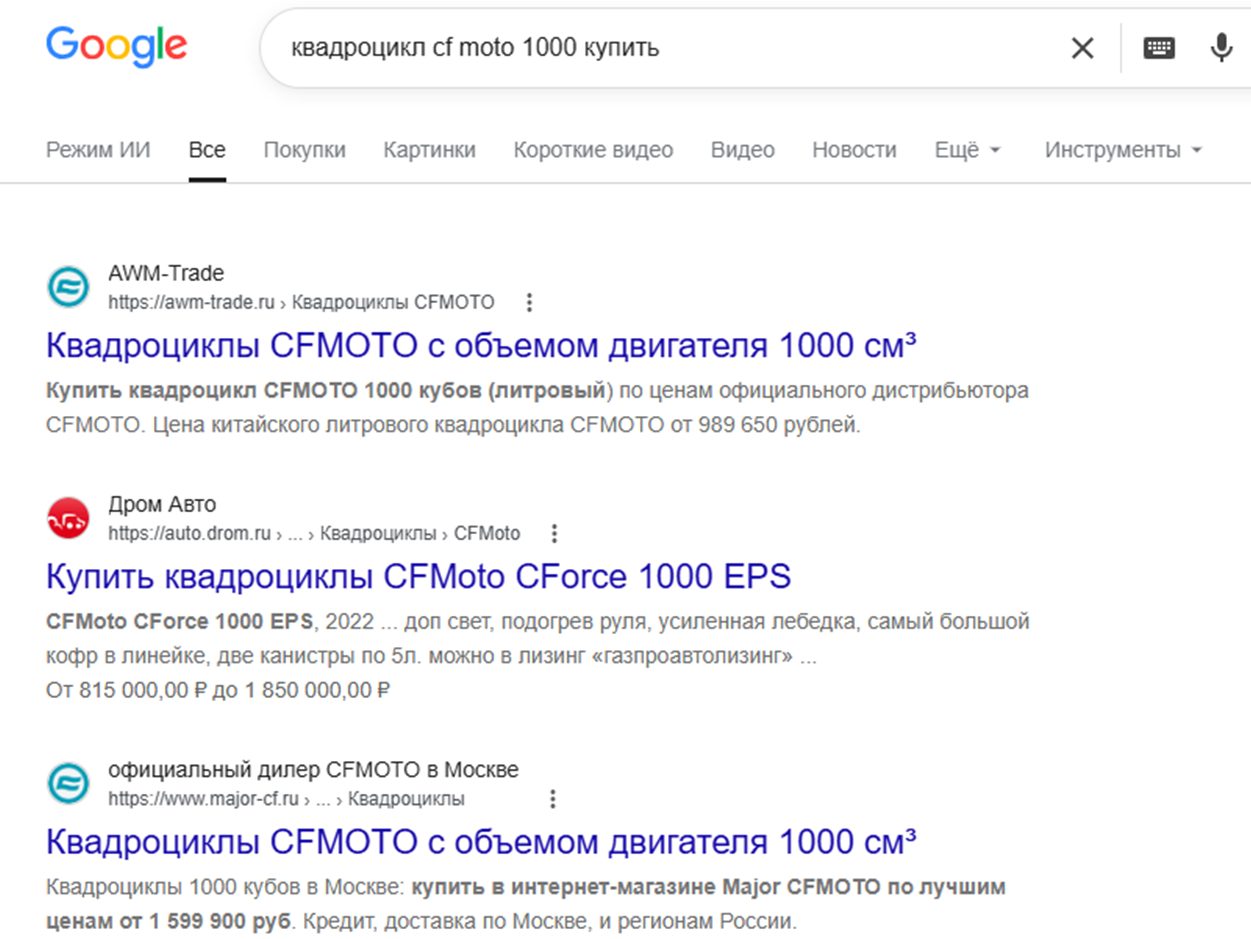This screenshot has width=1251, height=939.
Task: Click the Дром Авто site name
Action: coord(162,504)
